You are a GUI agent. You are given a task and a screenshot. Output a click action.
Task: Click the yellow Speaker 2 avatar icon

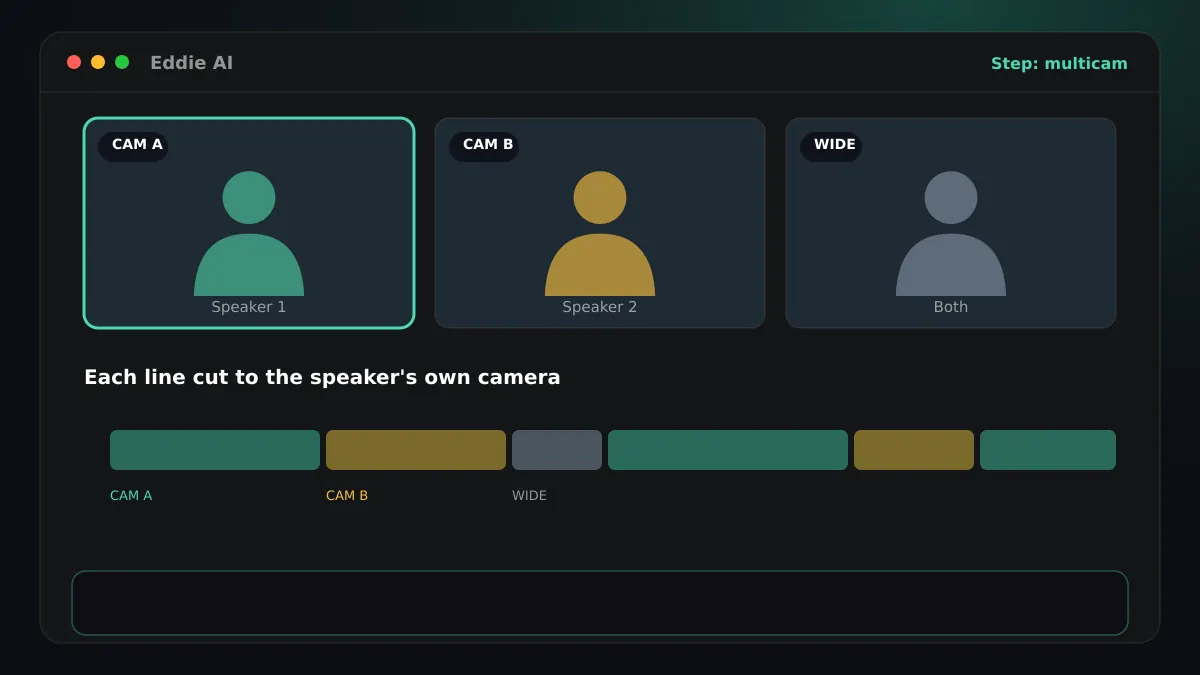pos(600,233)
